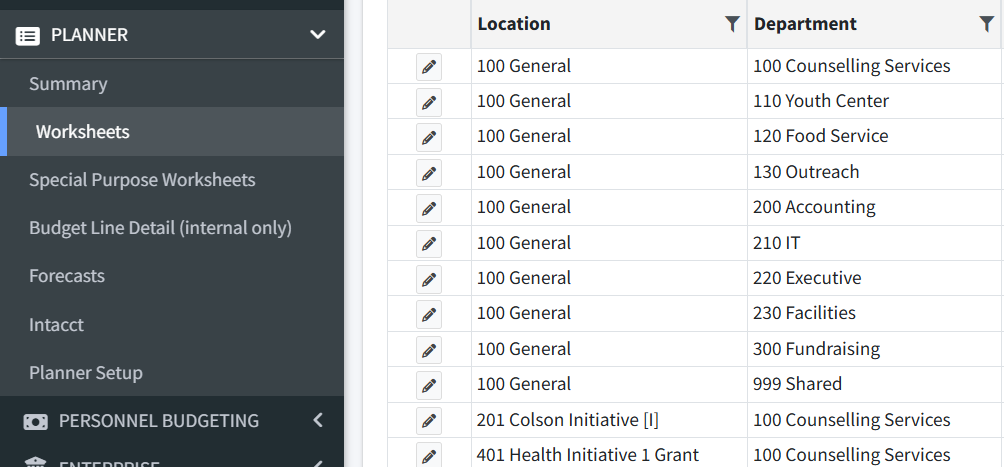Open Special Purpose Worksheets
The image size is (1004, 467).
tap(142, 180)
